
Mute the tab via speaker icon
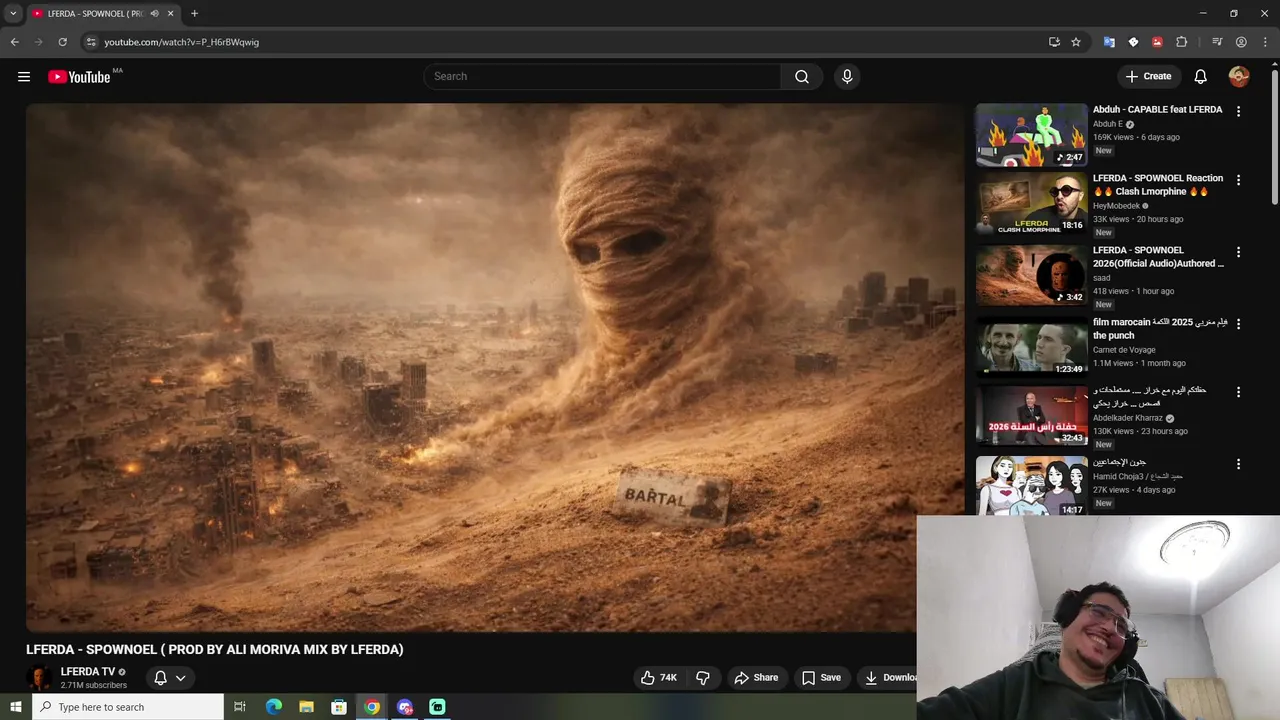154,14
